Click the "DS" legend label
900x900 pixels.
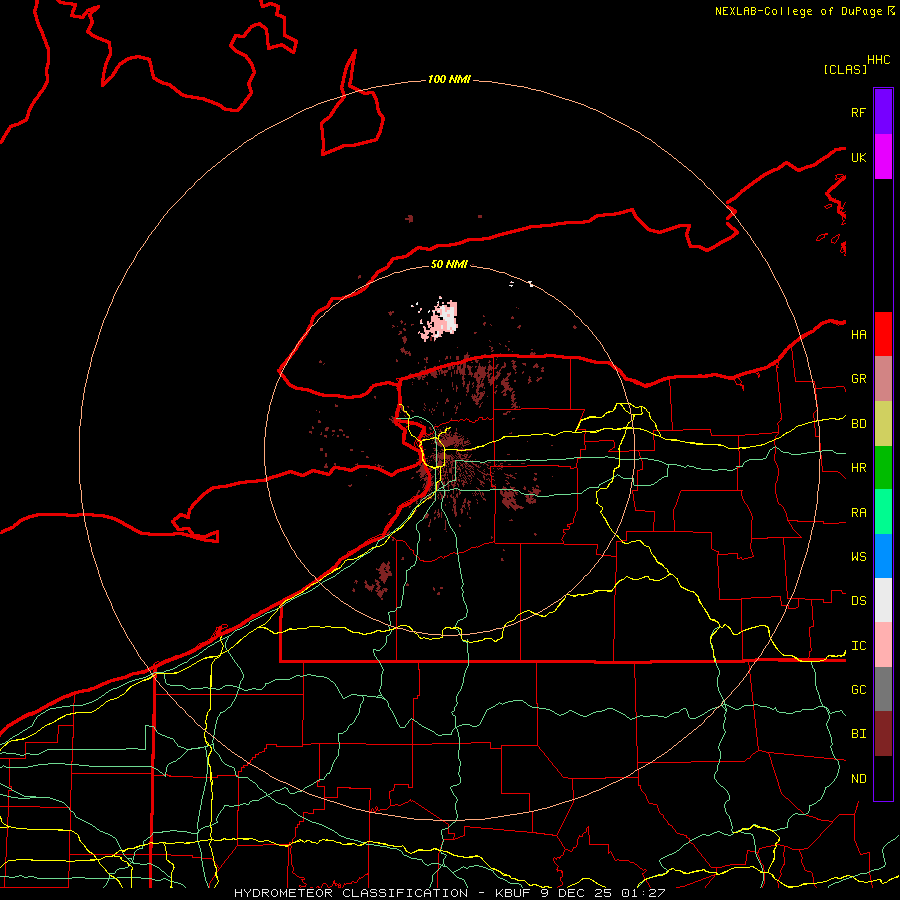[858, 601]
